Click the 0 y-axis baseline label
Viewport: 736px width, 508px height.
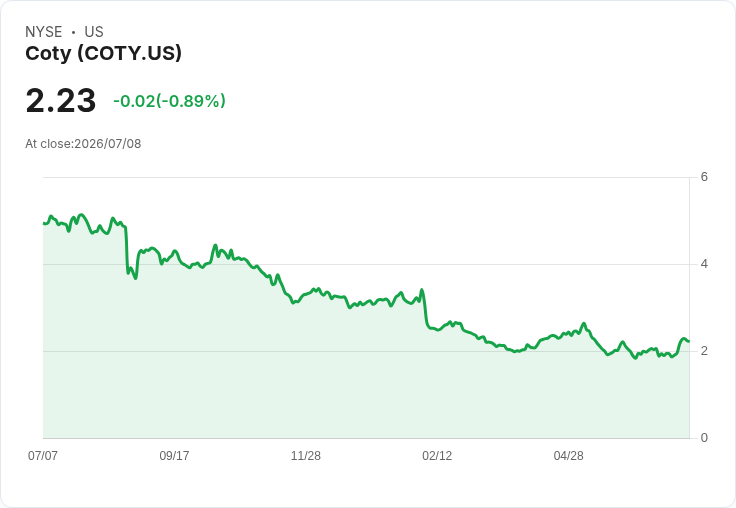[x=704, y=438]
